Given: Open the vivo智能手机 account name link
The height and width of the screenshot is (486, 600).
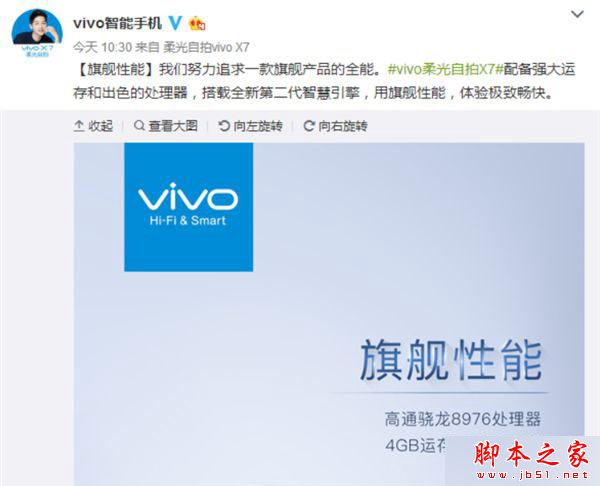Looking at the screenshot, I should [117, 23].
